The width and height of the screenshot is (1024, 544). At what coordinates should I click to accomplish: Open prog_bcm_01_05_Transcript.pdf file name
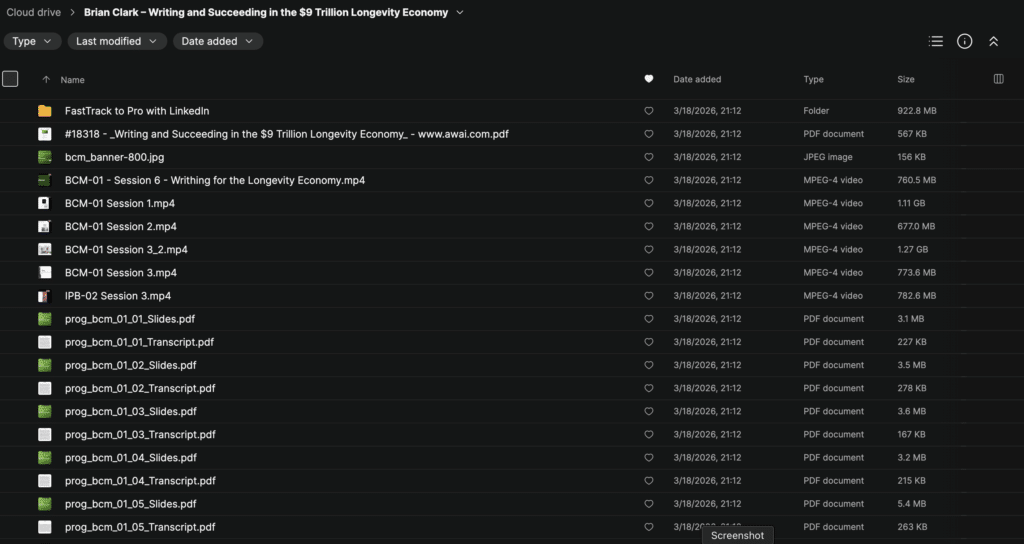(140, 527)
